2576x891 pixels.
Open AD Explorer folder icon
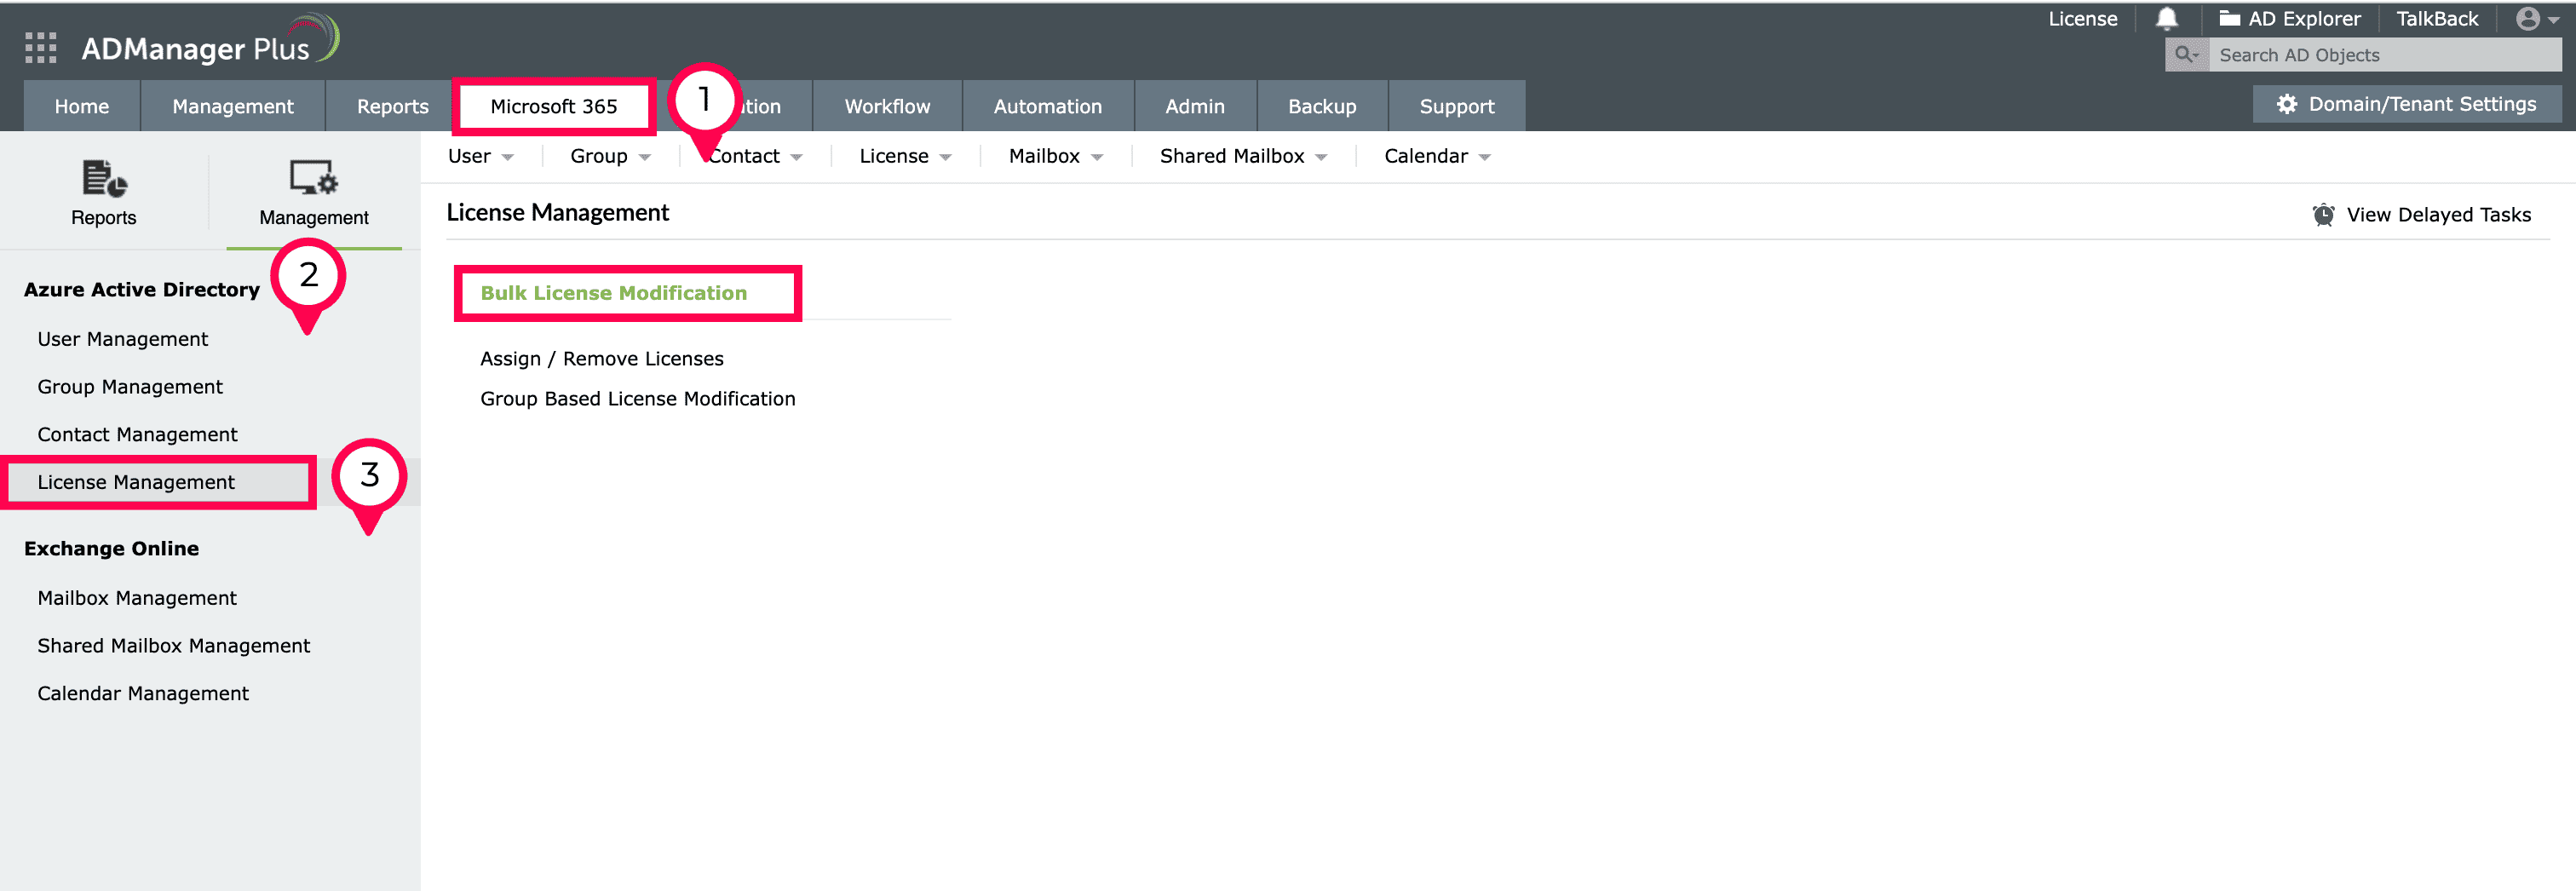coord(2229,18)
